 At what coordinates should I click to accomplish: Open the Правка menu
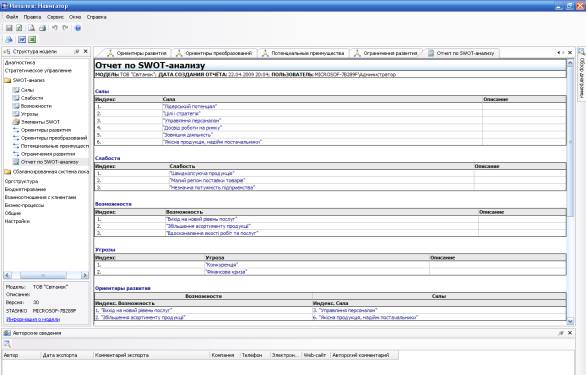pyautogui.click(x=33, y=17)
